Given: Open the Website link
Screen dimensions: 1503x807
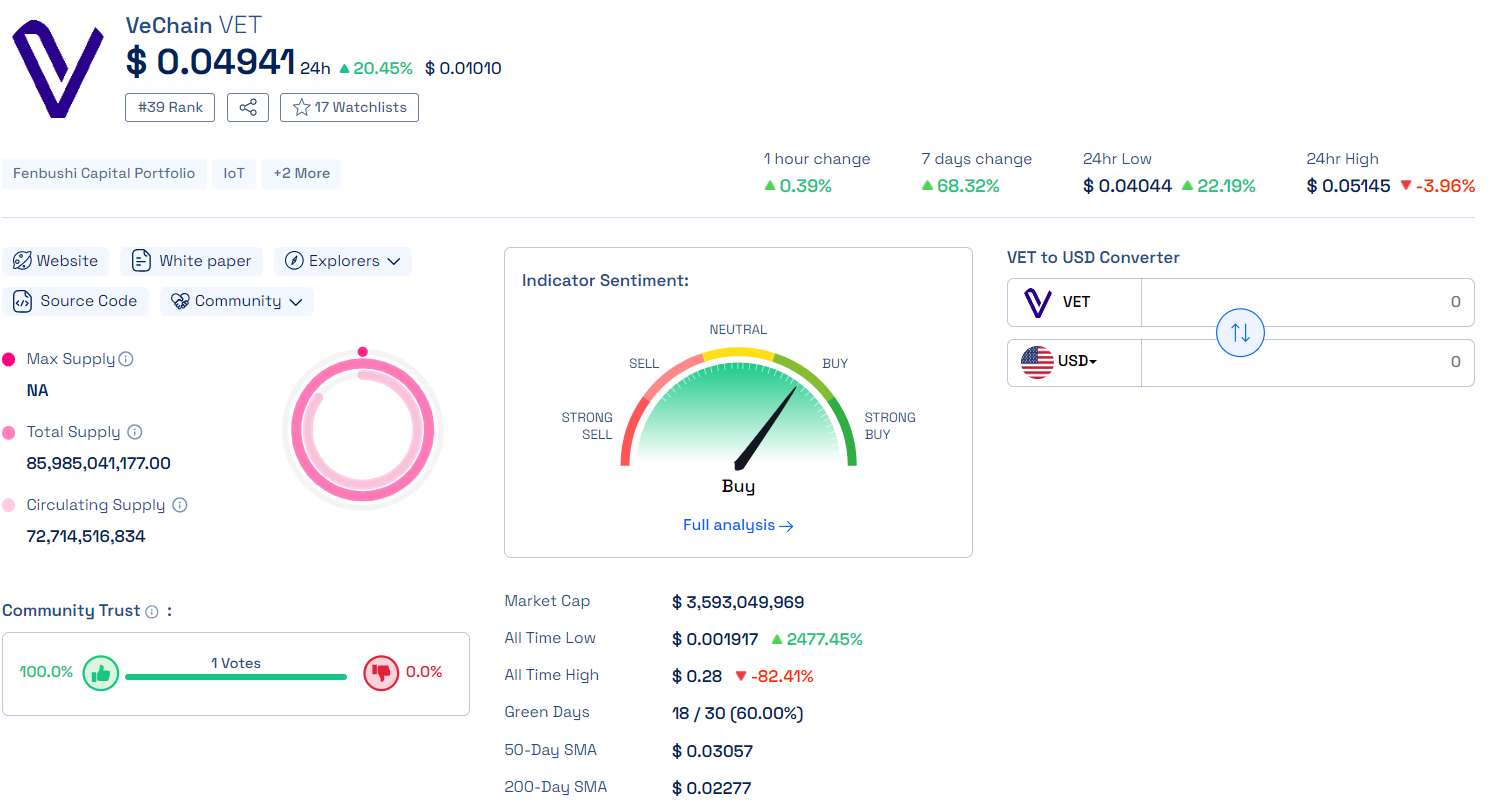Looking at the screenshot, I should pyautogui.click(x=56, y=261).
